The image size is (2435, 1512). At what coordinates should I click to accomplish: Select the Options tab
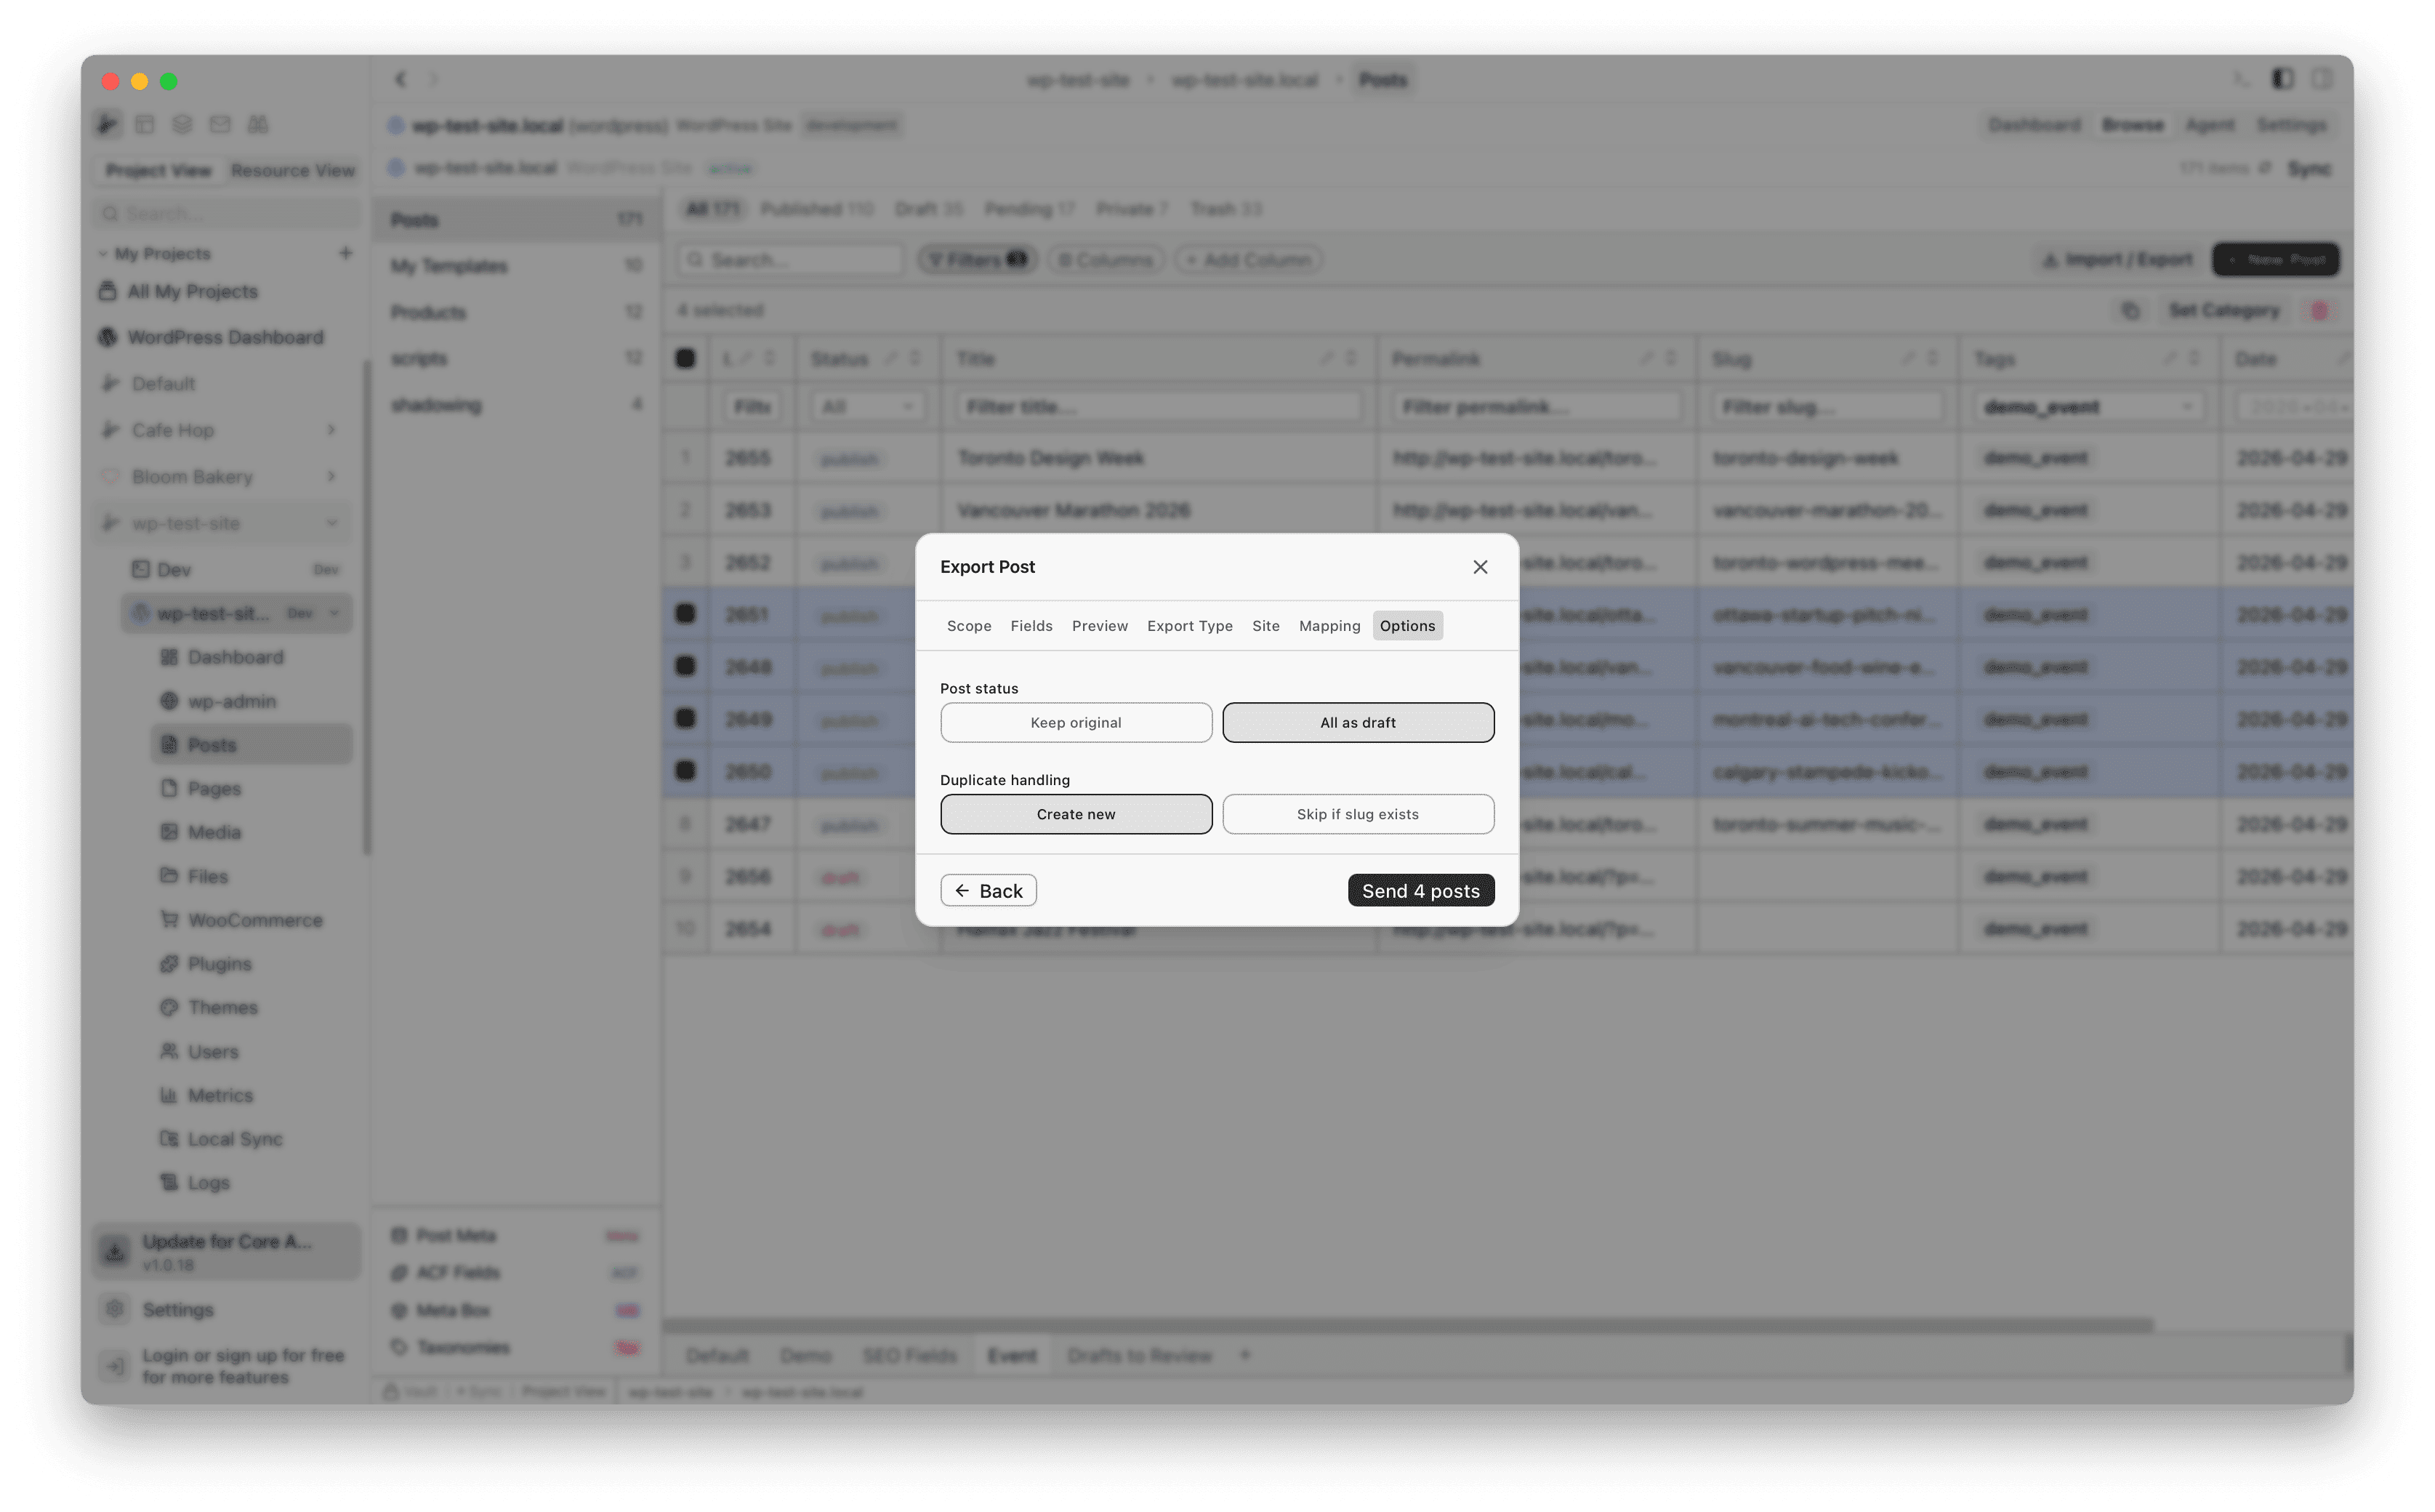click(x=1407, y=626)
